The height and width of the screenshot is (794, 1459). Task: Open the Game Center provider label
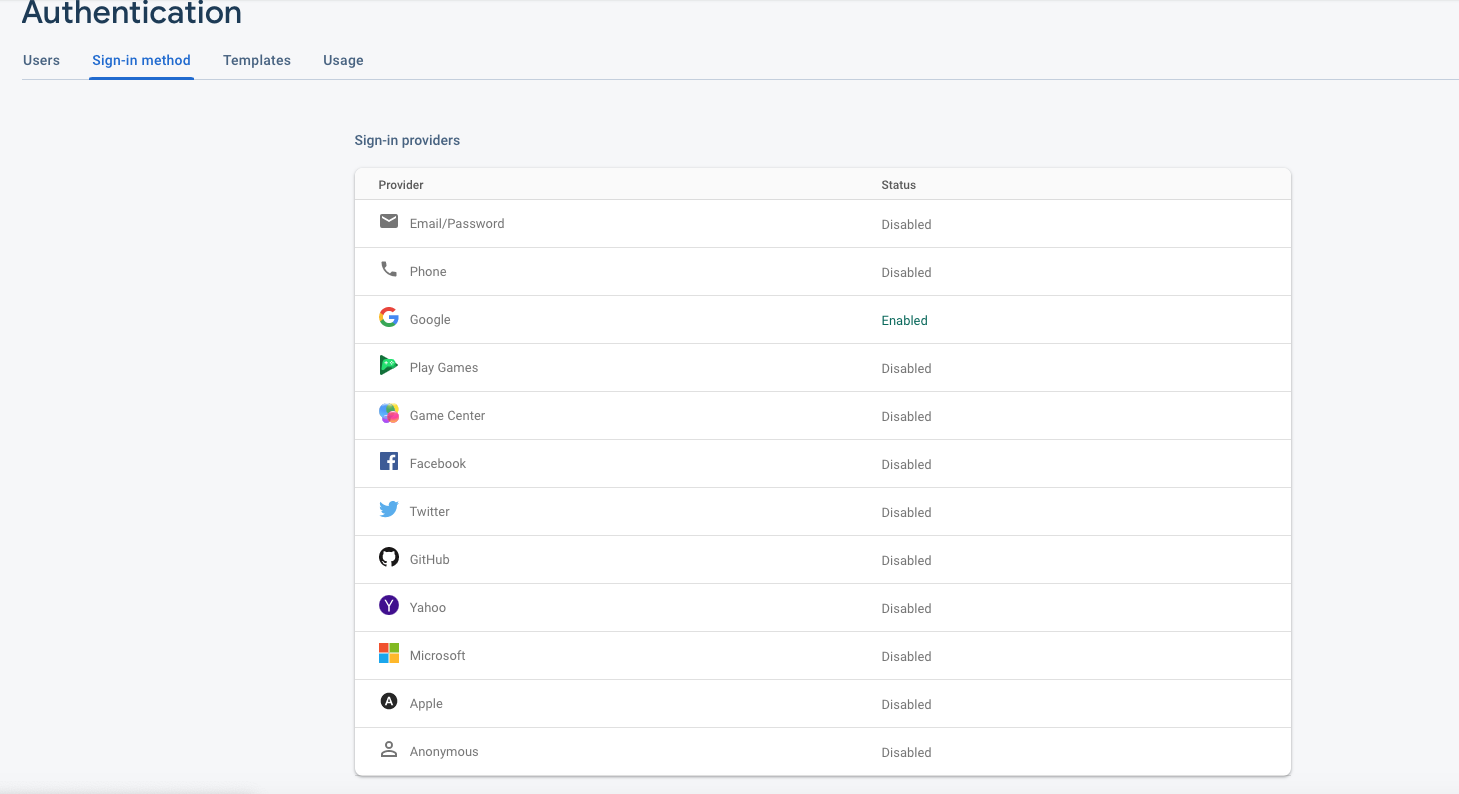447,416
